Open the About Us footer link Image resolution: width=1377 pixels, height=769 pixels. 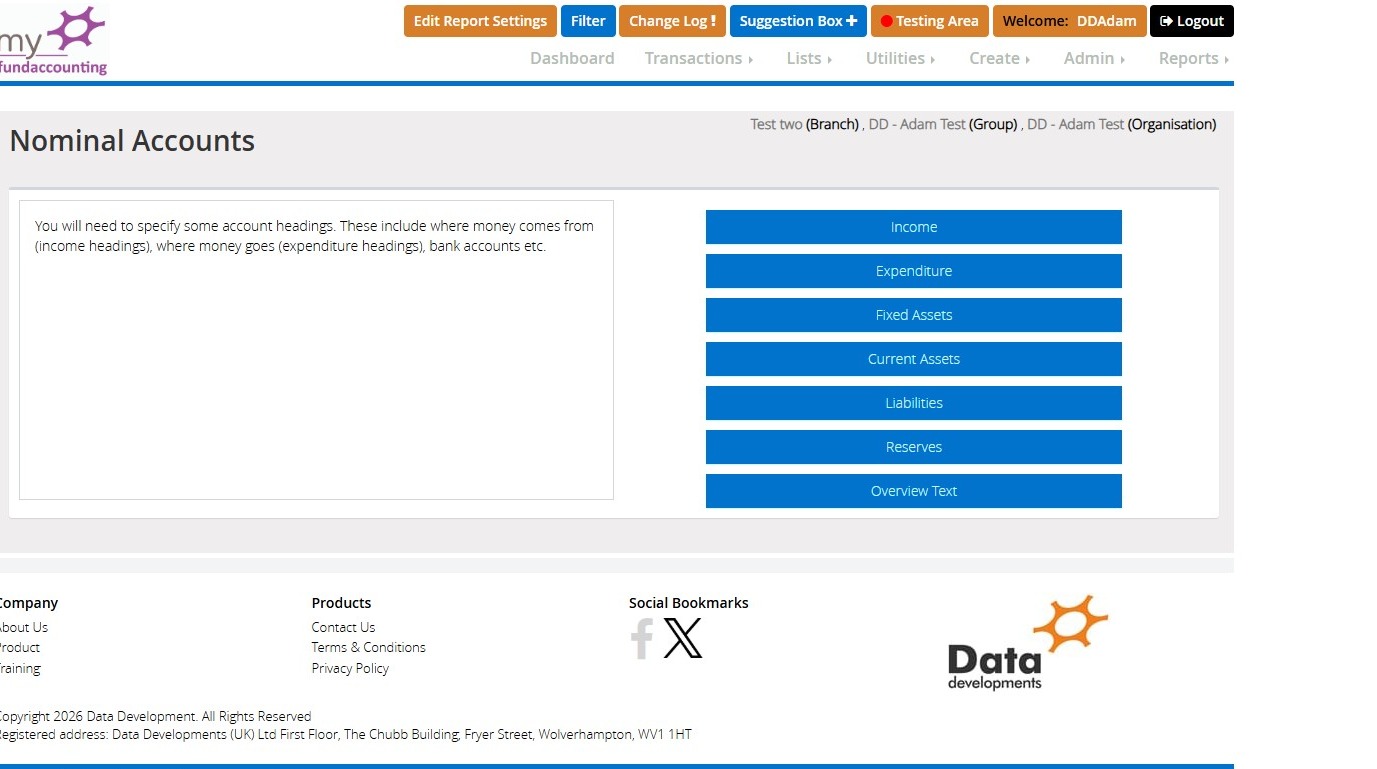coord(22,627)
